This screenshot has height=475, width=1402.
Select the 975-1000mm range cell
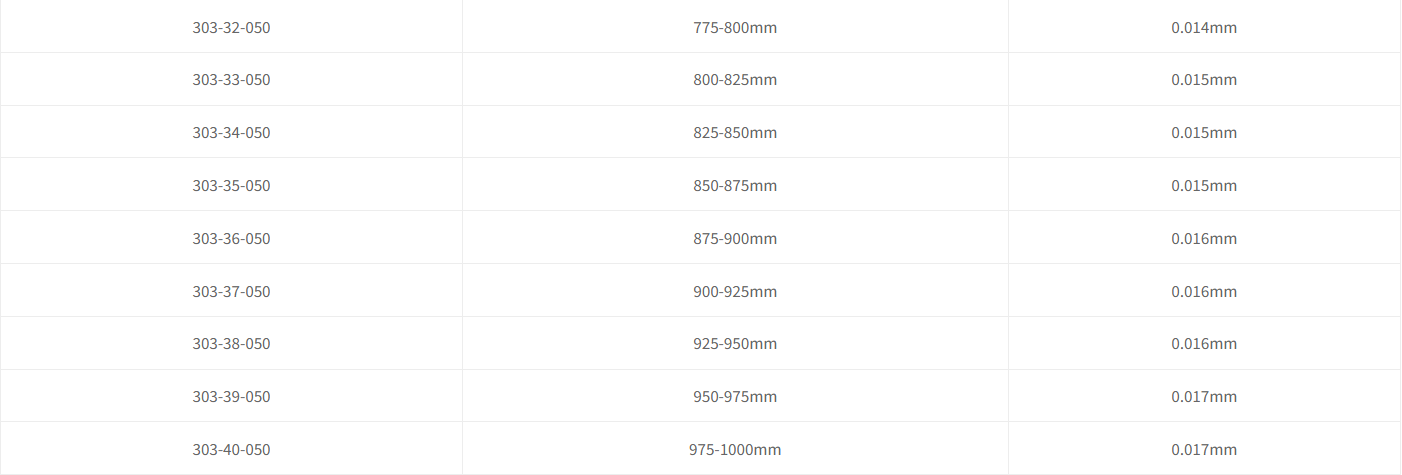coord(735,450)
